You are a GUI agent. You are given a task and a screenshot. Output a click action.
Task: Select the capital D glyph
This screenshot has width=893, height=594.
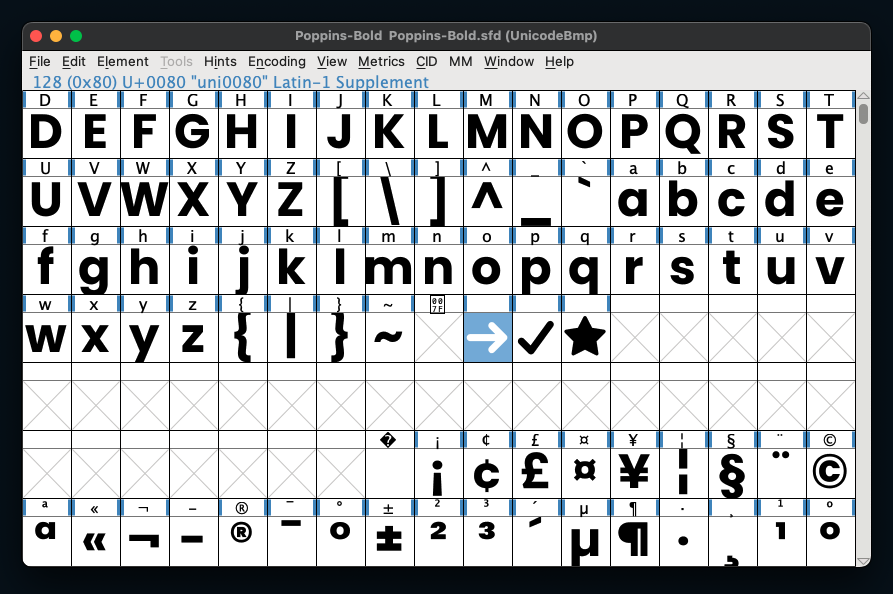pos(47,133)
